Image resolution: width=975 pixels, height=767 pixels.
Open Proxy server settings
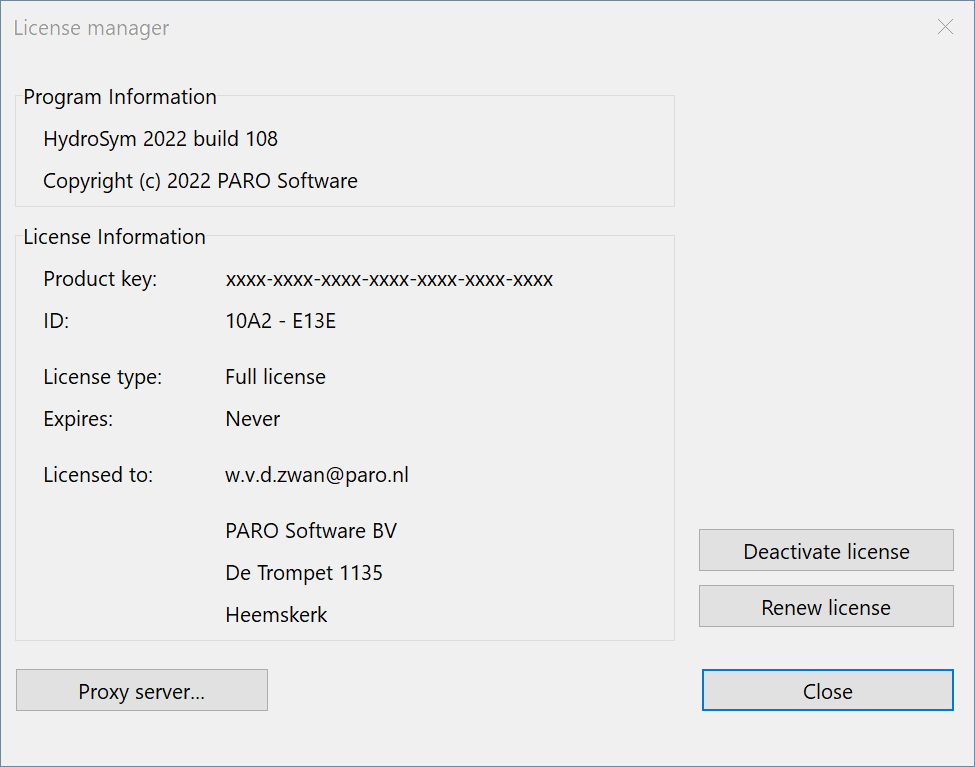[142, 690]
